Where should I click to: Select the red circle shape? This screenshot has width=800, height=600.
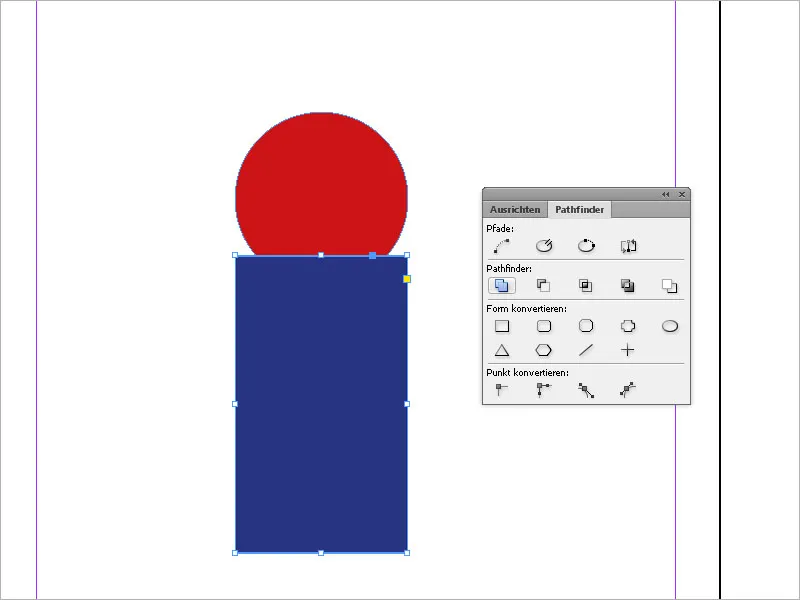point(321,184)
